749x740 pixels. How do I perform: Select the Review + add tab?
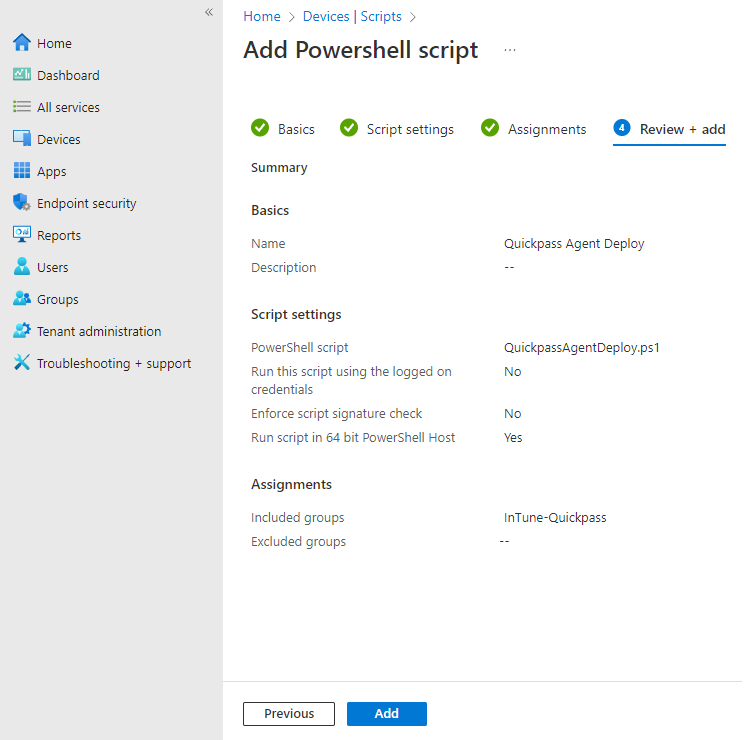point(669,130)
